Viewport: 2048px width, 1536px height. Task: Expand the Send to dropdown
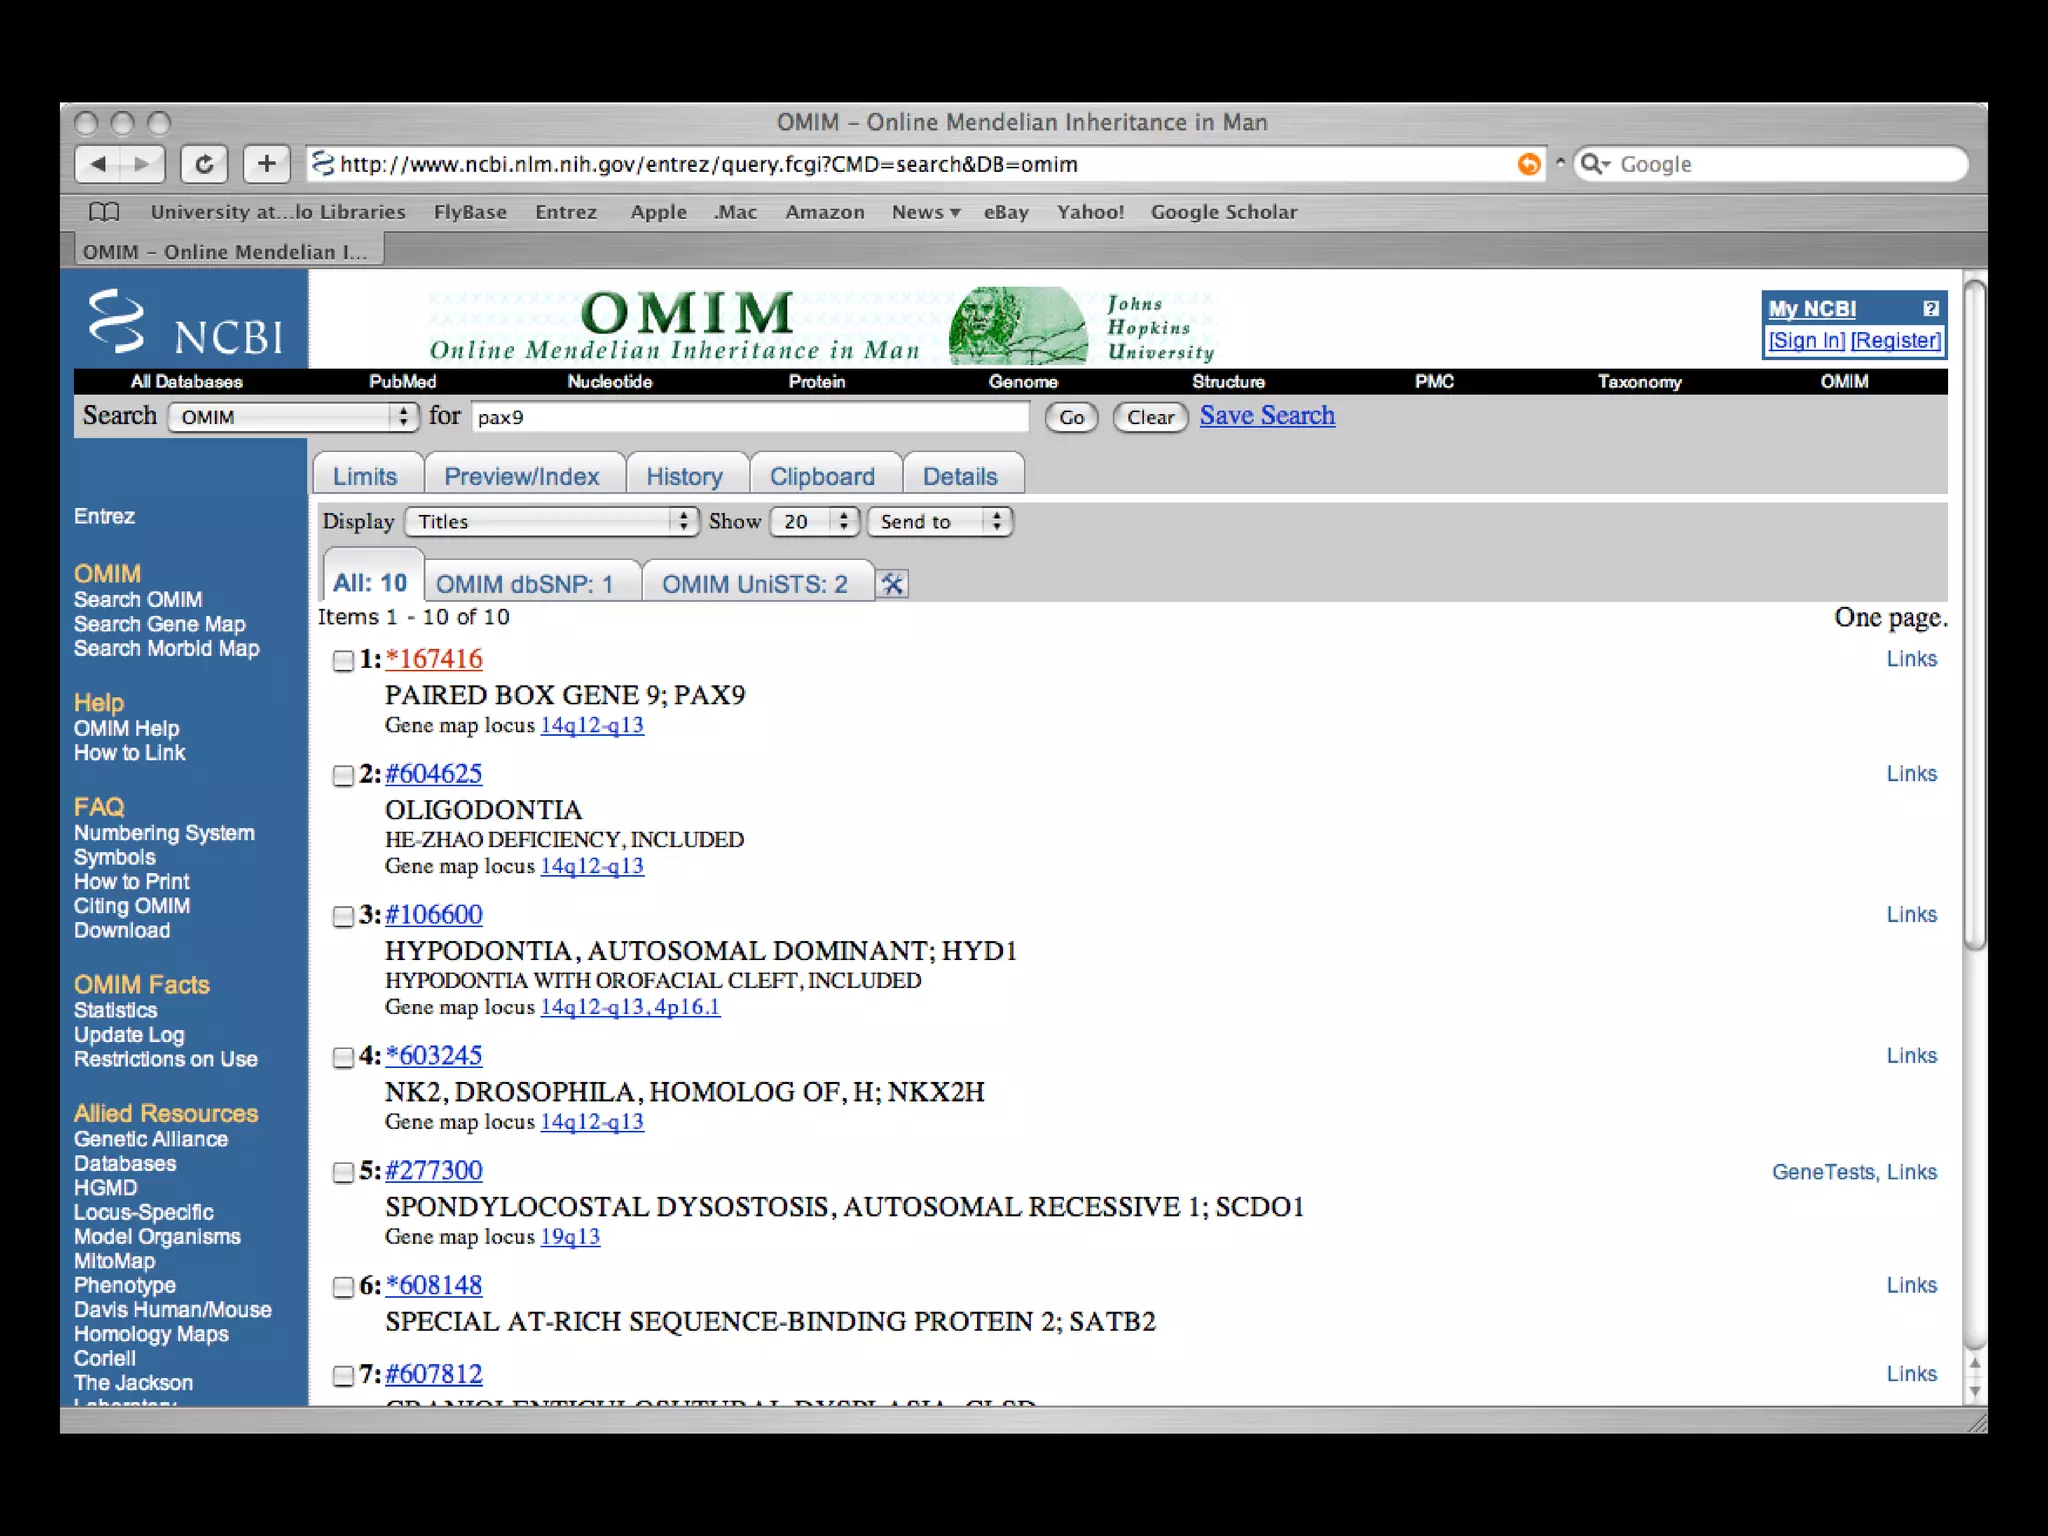click(939, 522)
